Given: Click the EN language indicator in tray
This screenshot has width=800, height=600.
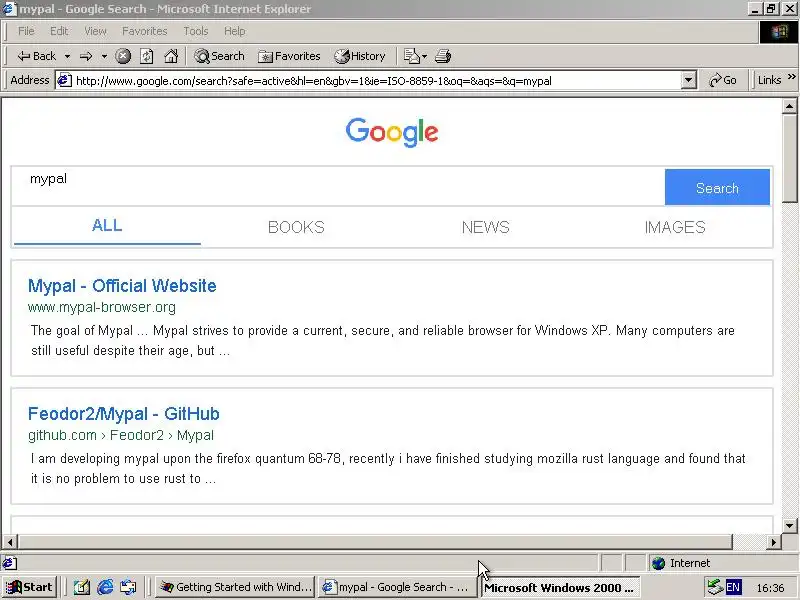Looking at the screenshot, I should (x=733, y=587).
